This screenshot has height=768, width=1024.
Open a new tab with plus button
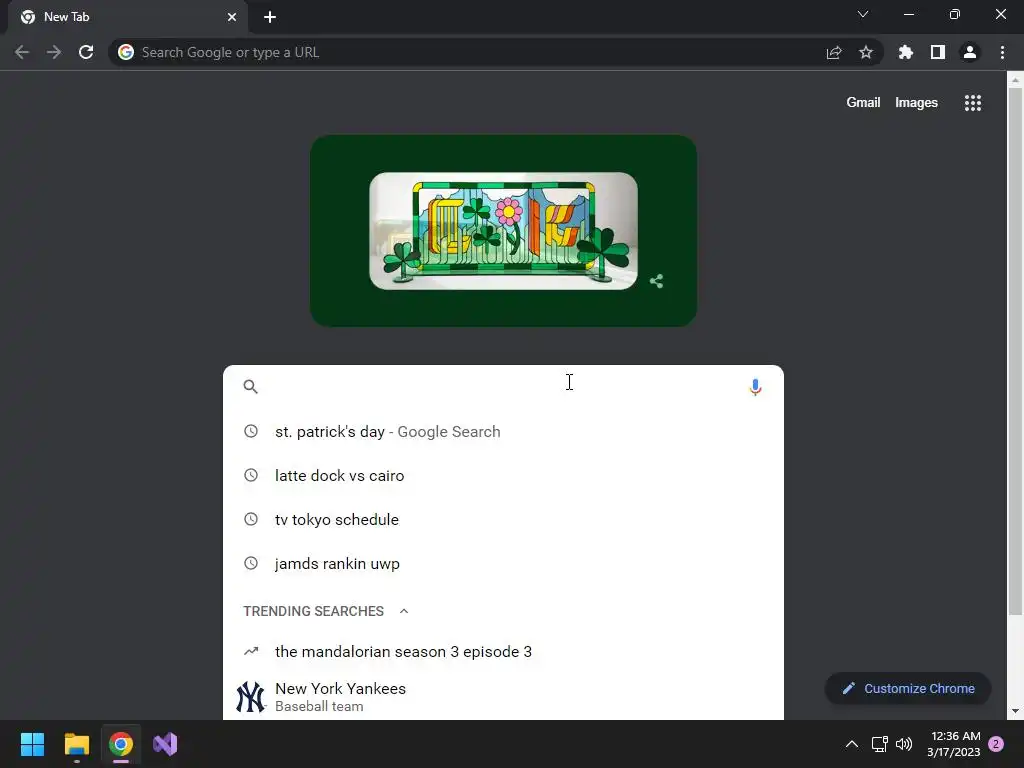click(270, 17)
